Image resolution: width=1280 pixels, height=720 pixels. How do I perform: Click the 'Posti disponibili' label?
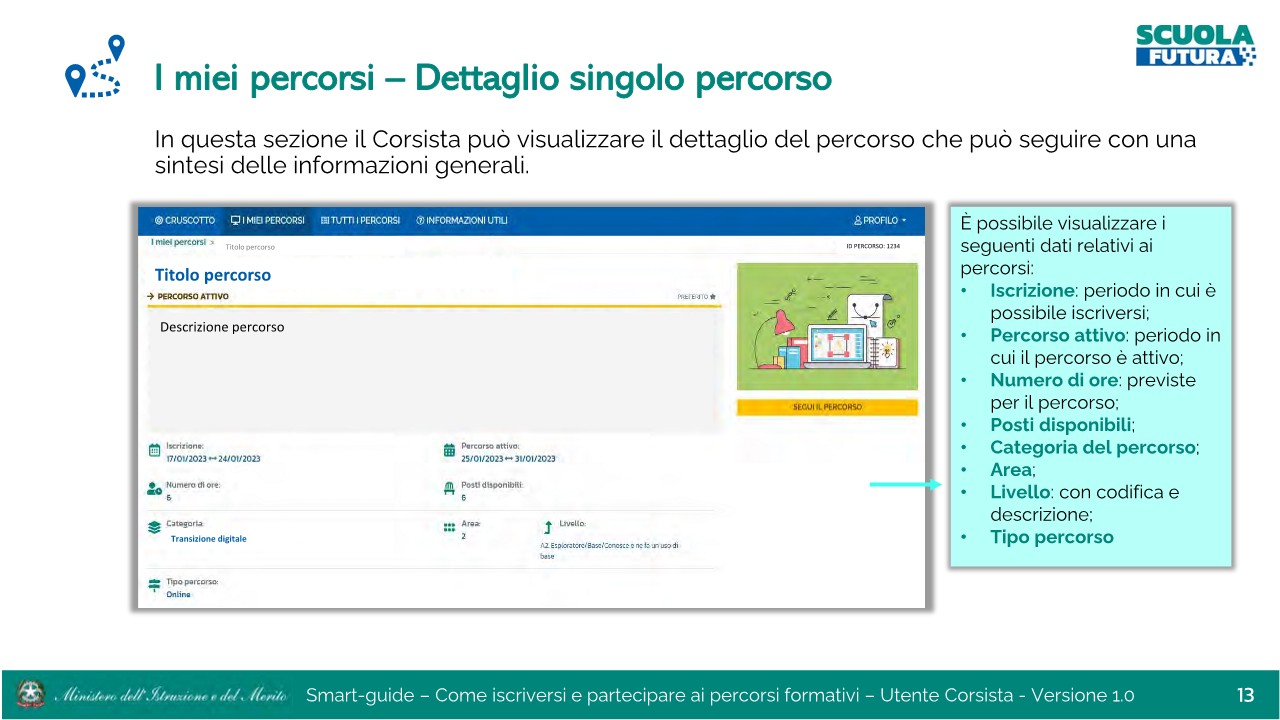tap(492, 484)
